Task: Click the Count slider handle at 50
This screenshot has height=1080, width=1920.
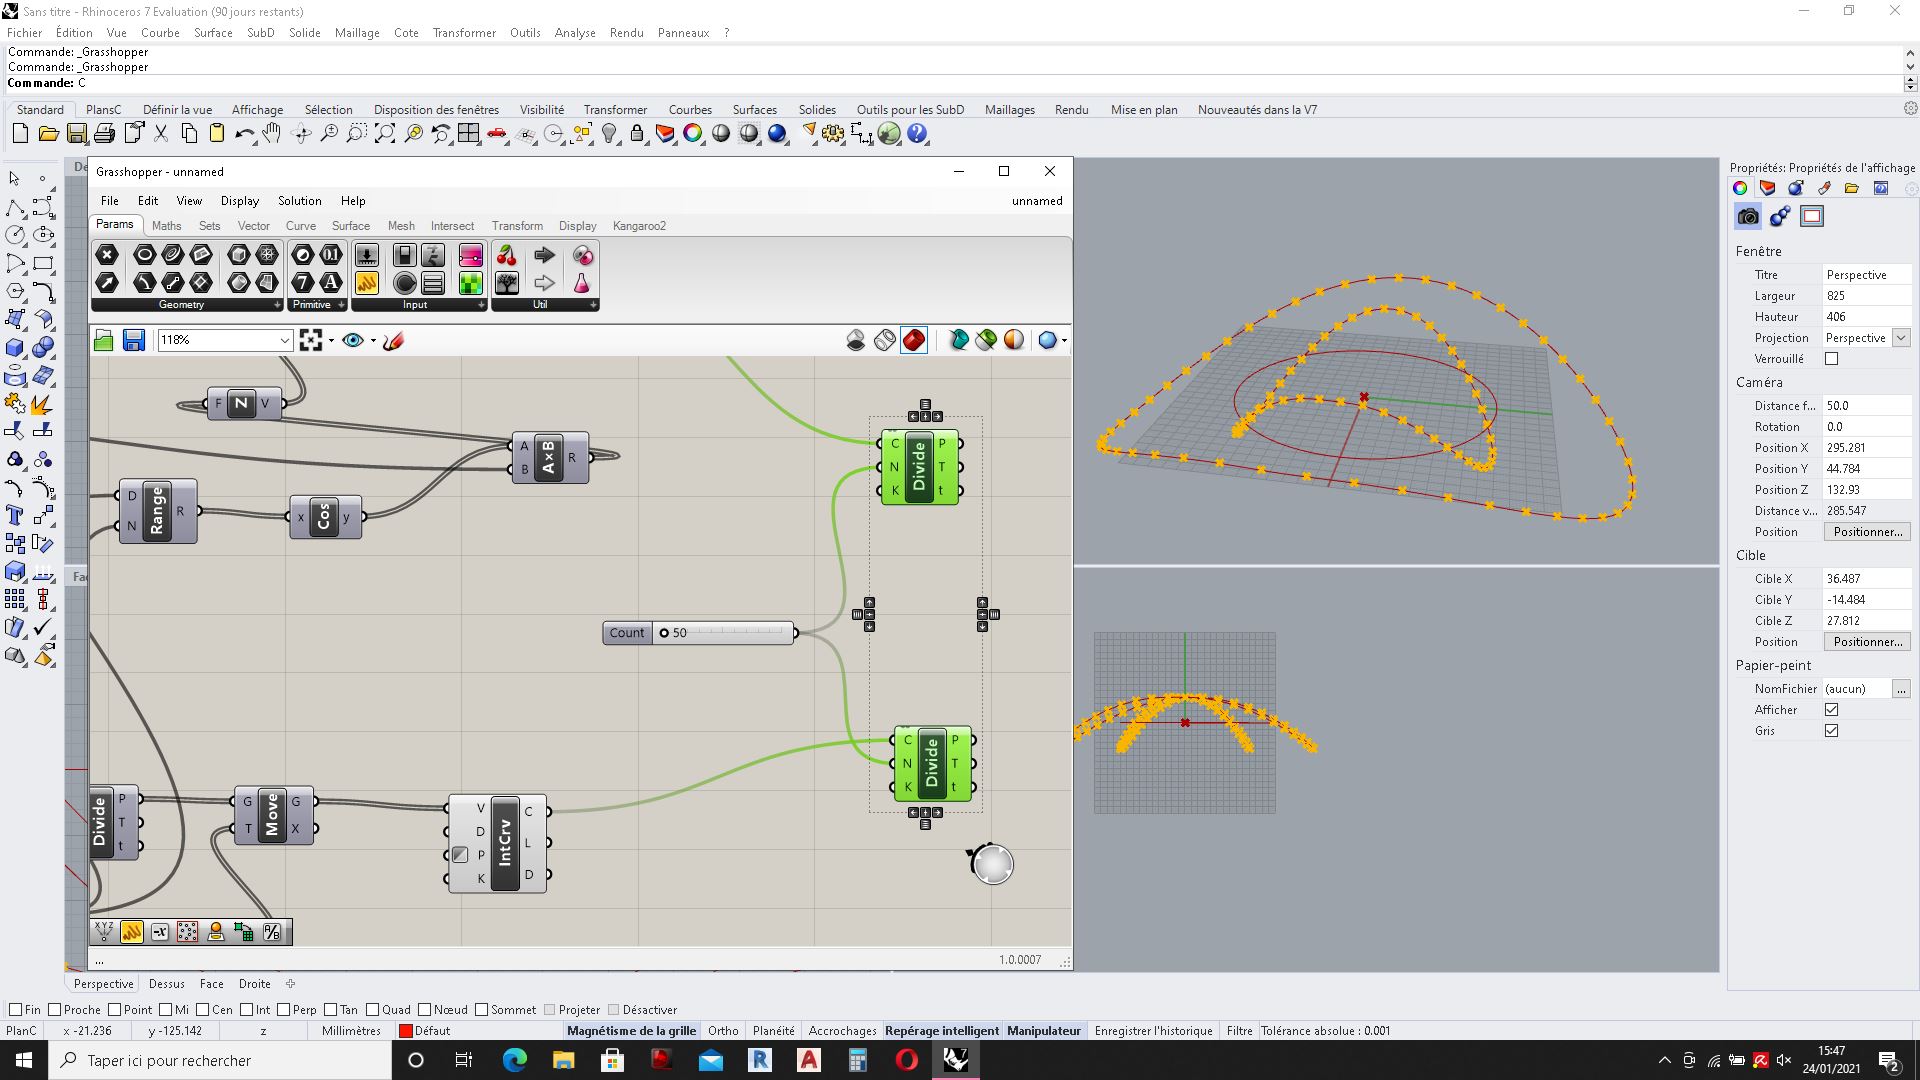Action: point(663,633)
